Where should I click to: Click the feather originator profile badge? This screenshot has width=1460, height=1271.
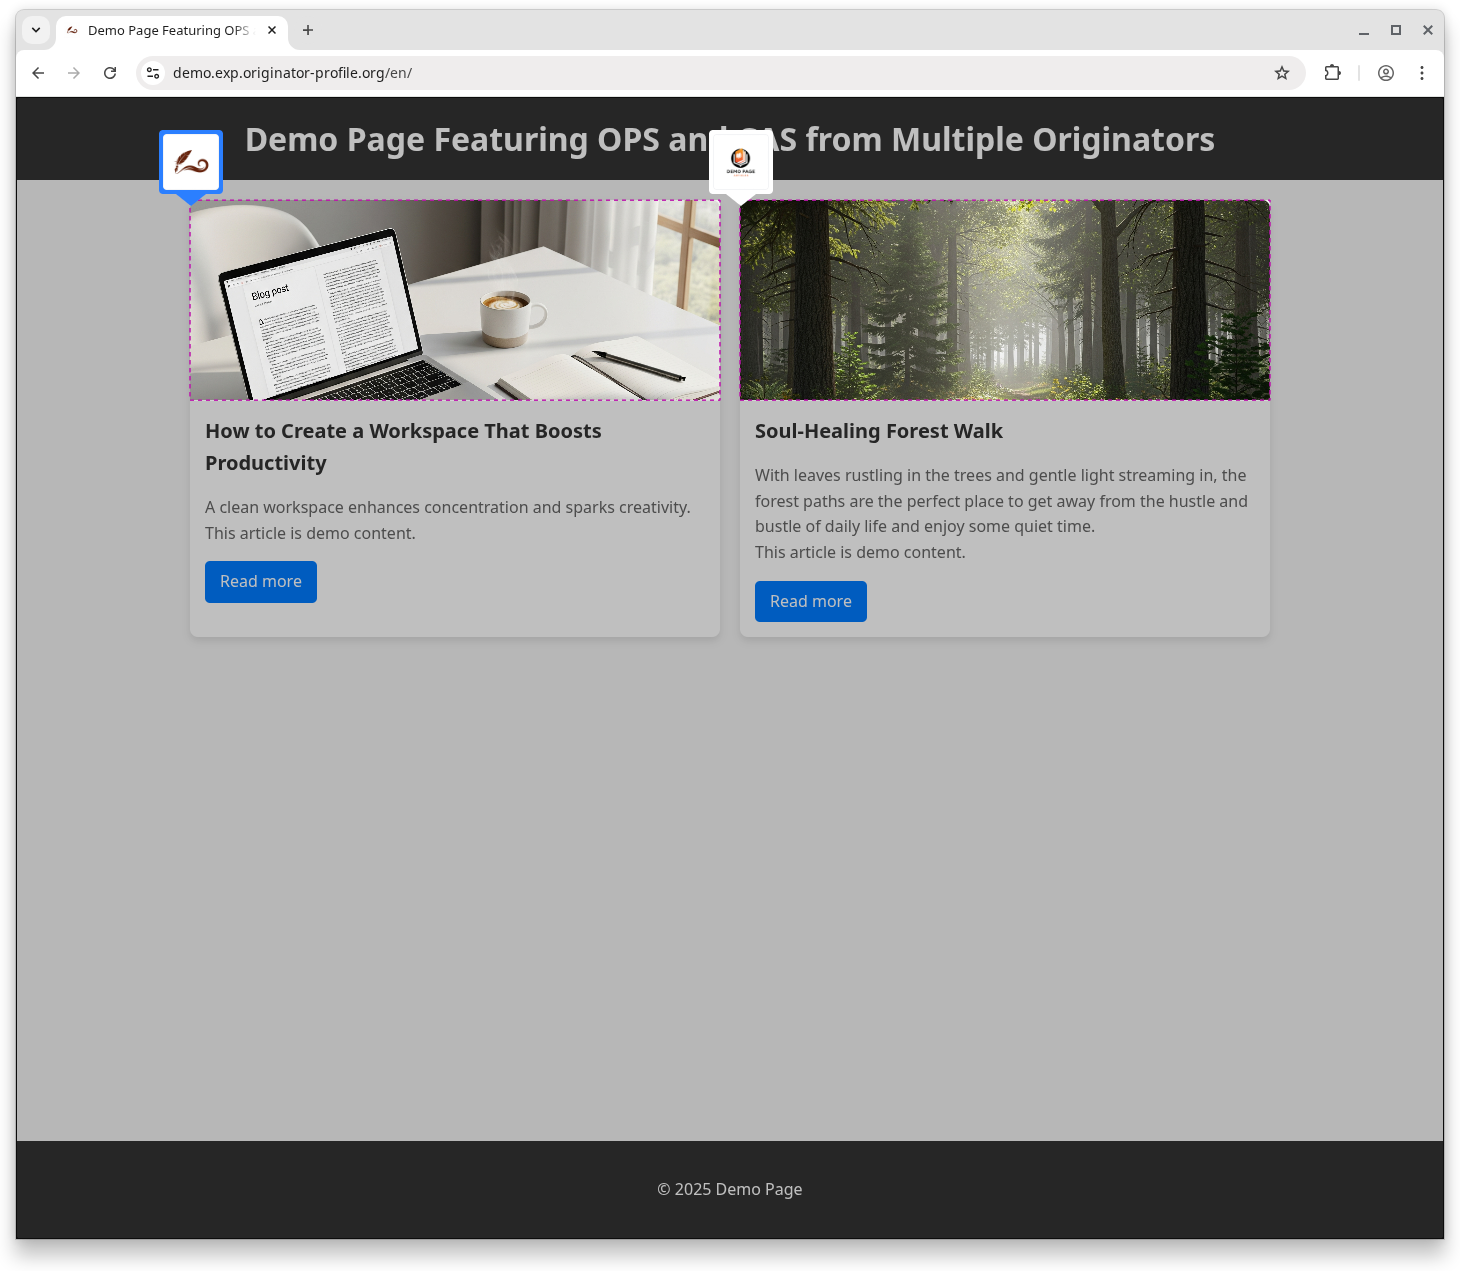(x=191, y=162)
